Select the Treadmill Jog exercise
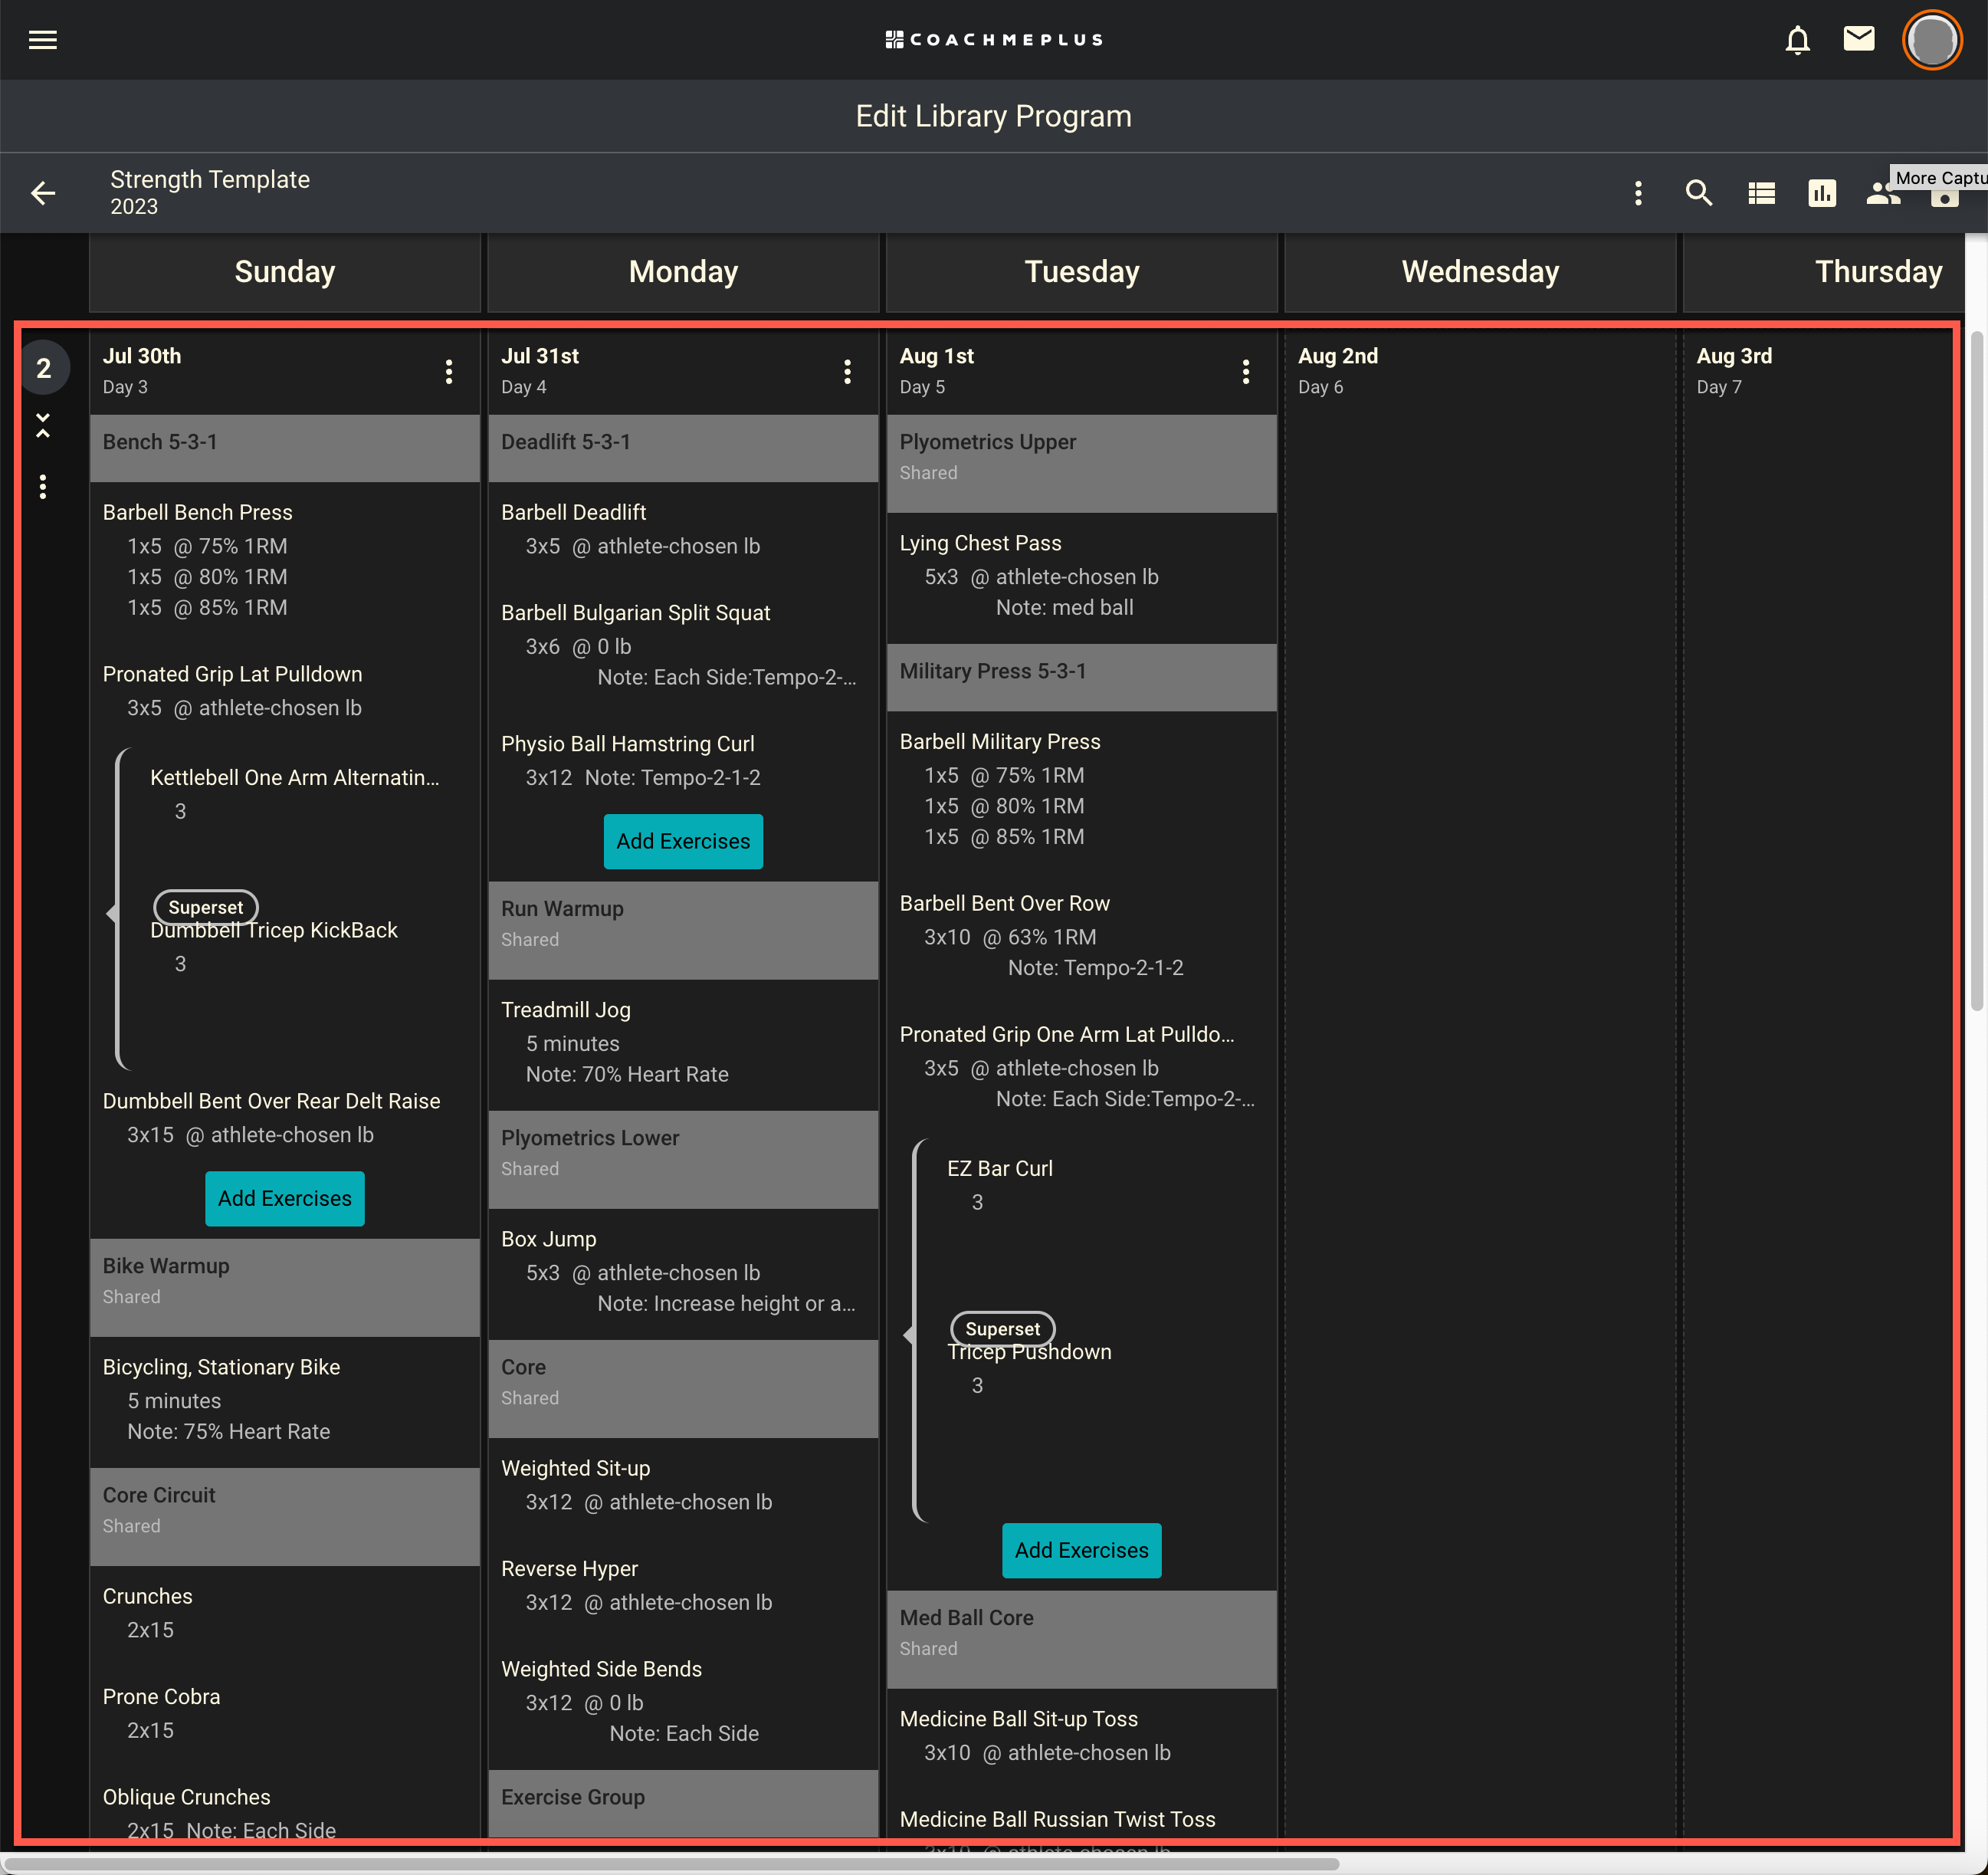The image size is (1988, 1875). [x=566, y=1010]
